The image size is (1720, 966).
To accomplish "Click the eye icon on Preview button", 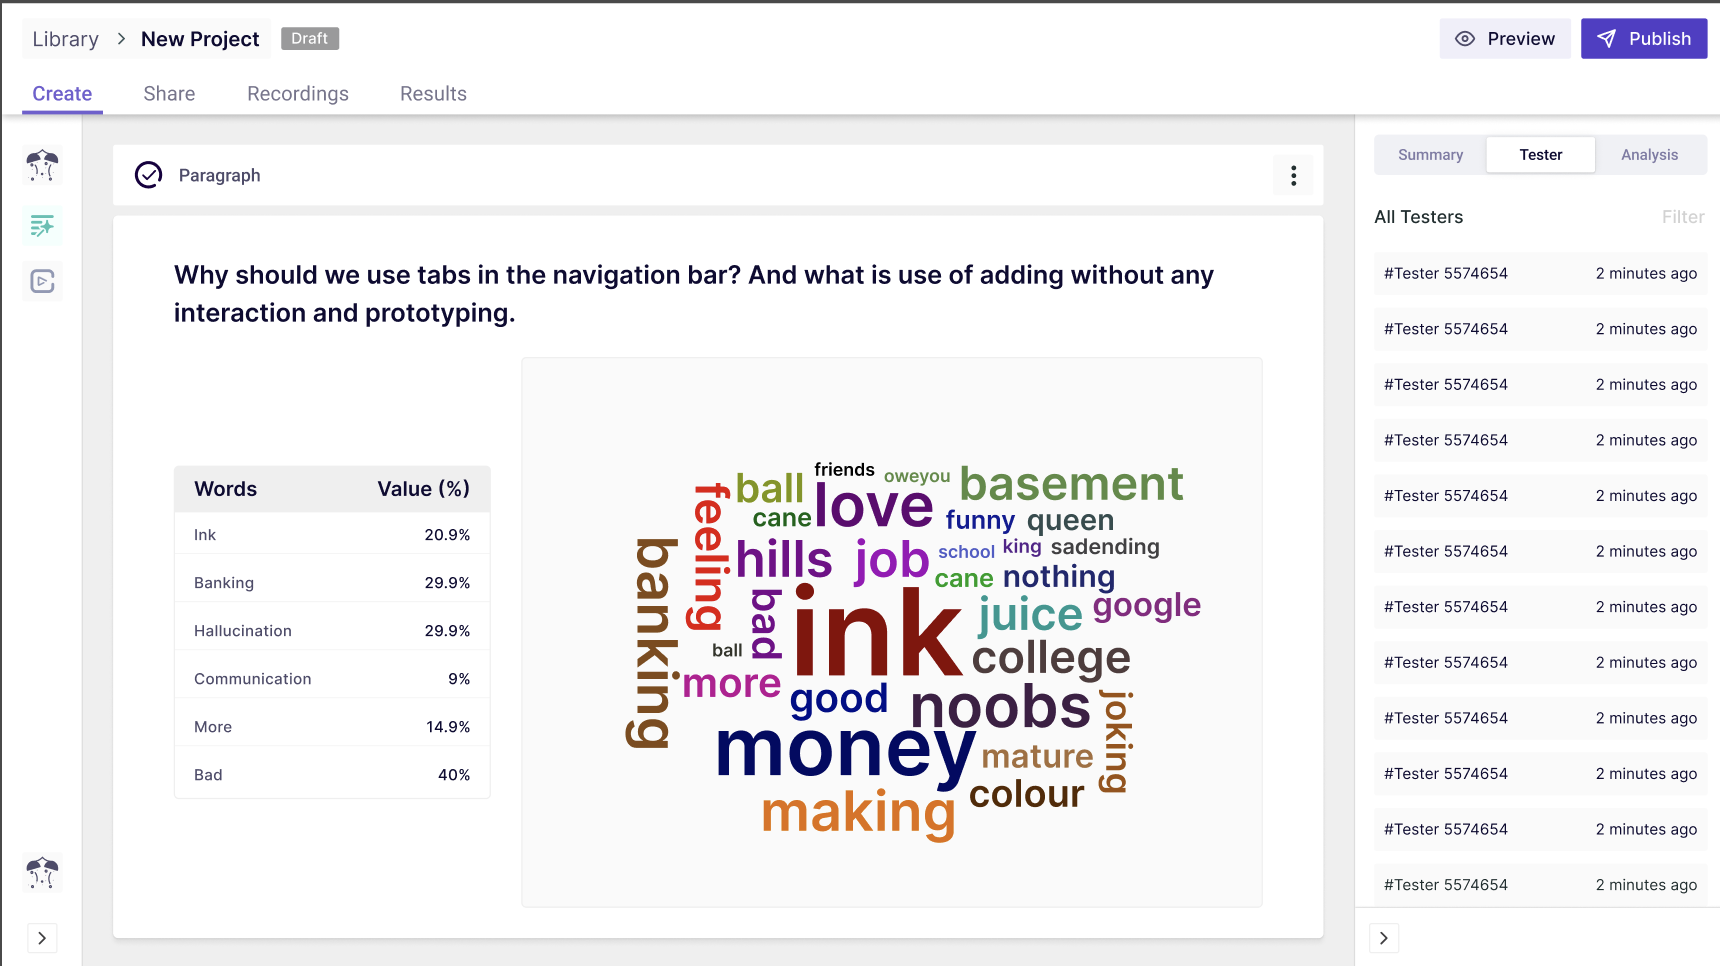I will [1465, 39].
